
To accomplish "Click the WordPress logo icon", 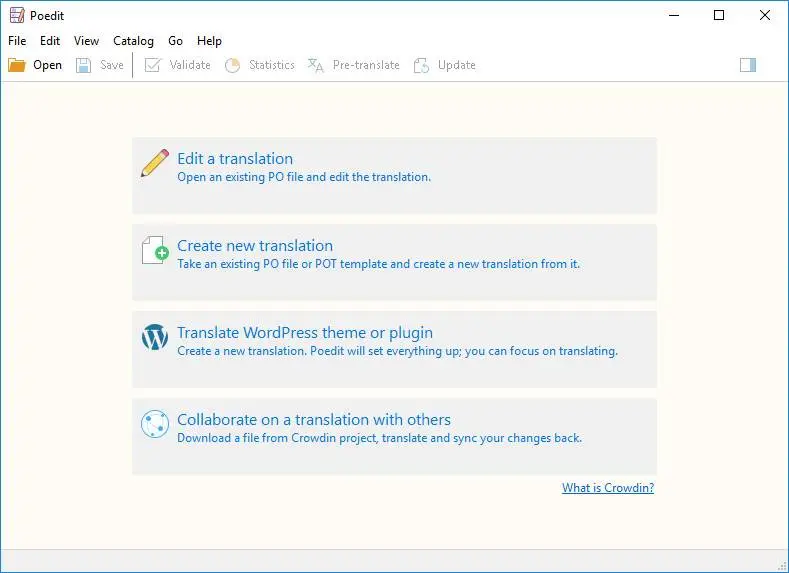I will (154, 337).
